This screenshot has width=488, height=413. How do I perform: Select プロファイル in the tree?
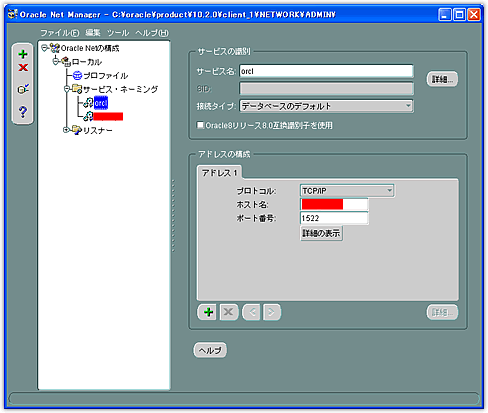(106, 76)
